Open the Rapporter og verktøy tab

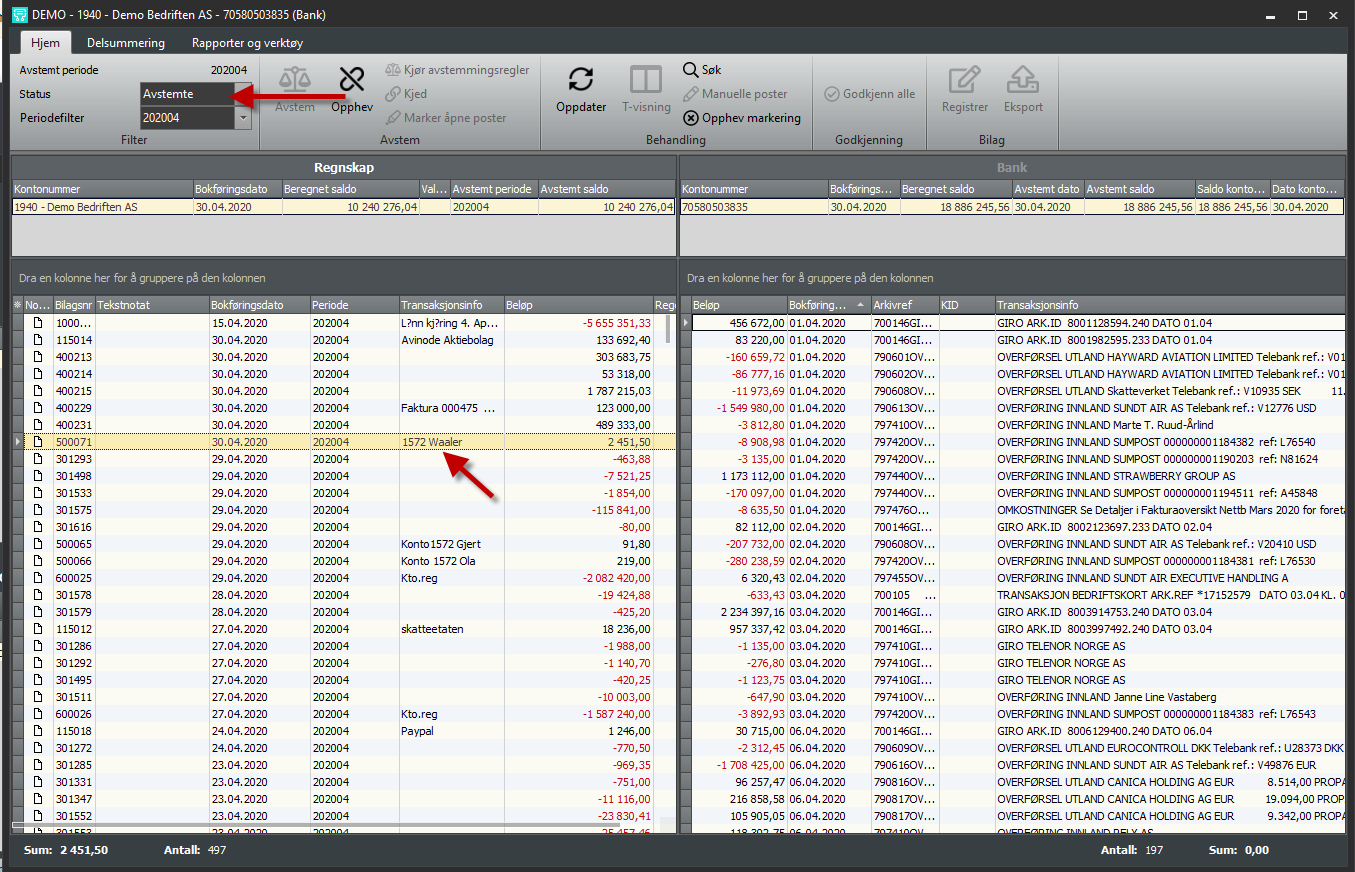247,43
